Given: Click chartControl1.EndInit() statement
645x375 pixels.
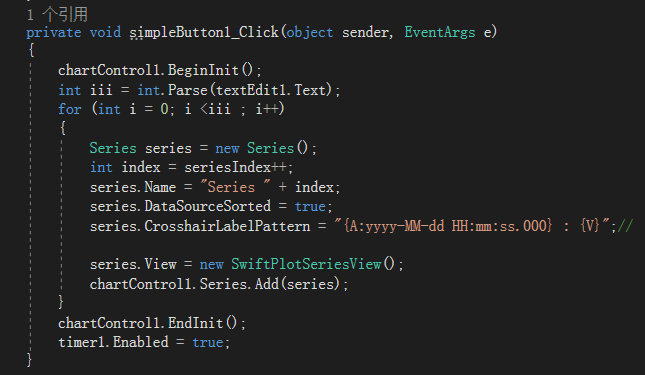Looking at the screenshot, I should [152, 323].
